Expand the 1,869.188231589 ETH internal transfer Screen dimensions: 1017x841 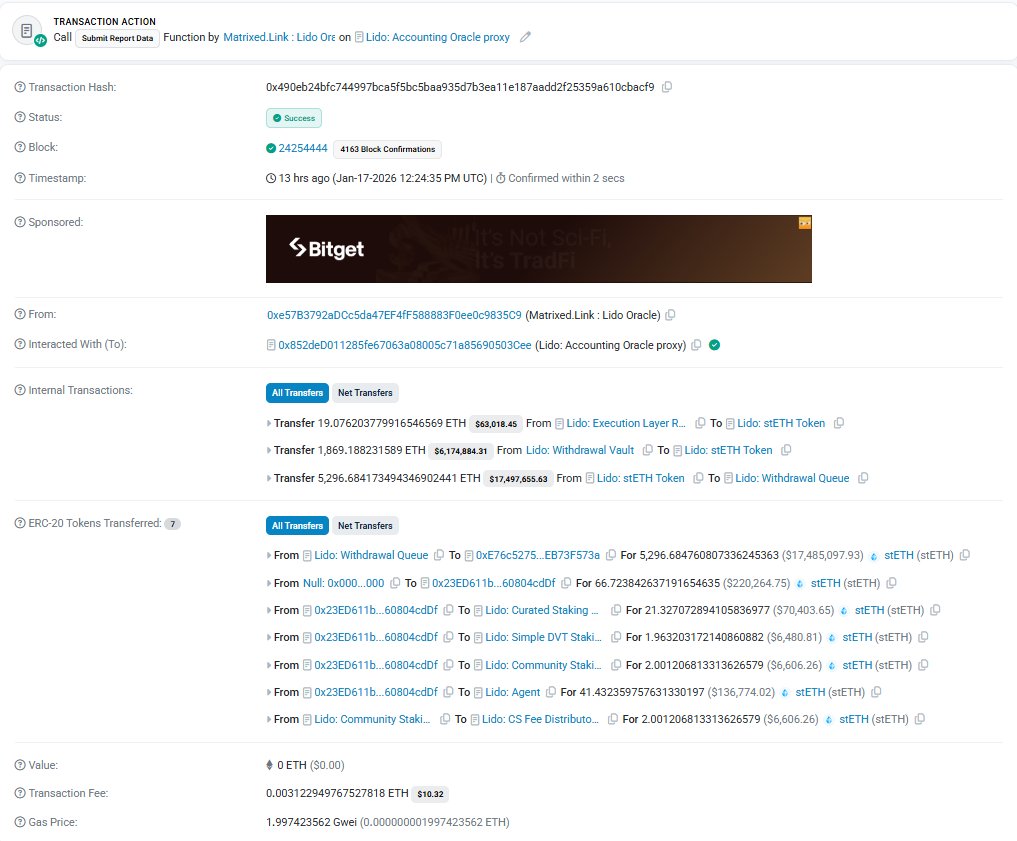[269, 450]
